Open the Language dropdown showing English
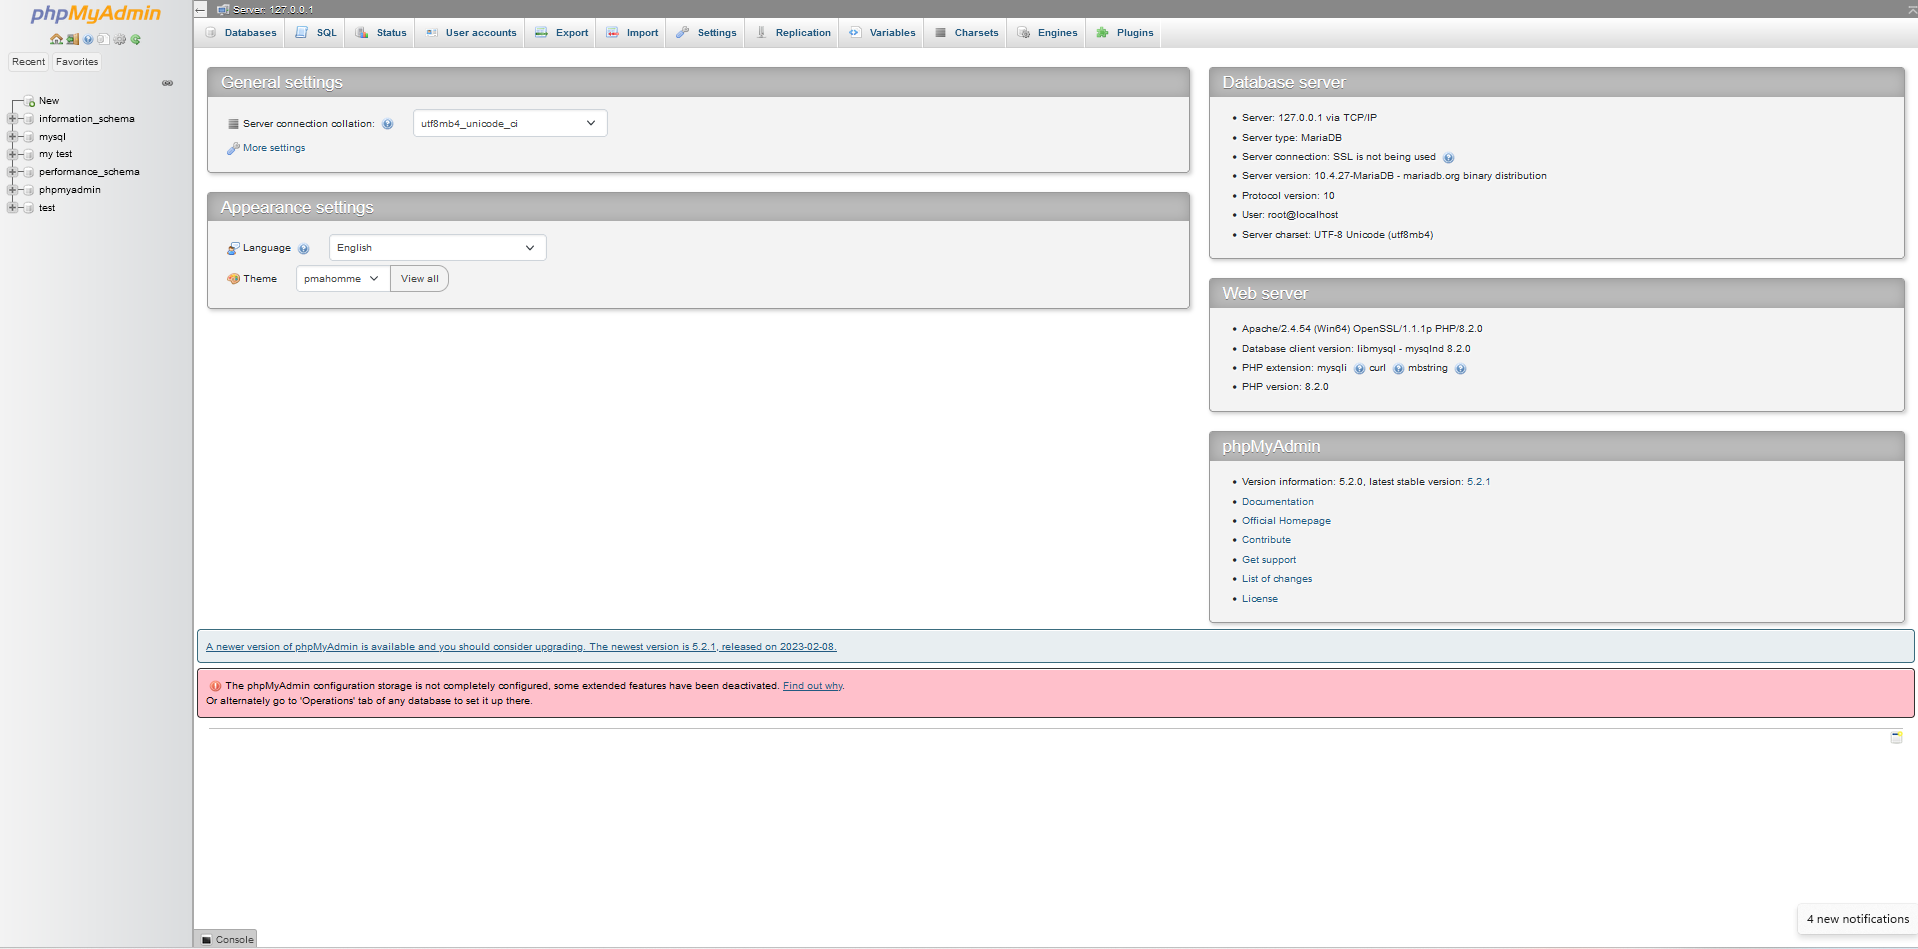1918x949 pixels. tap(437, 248)
